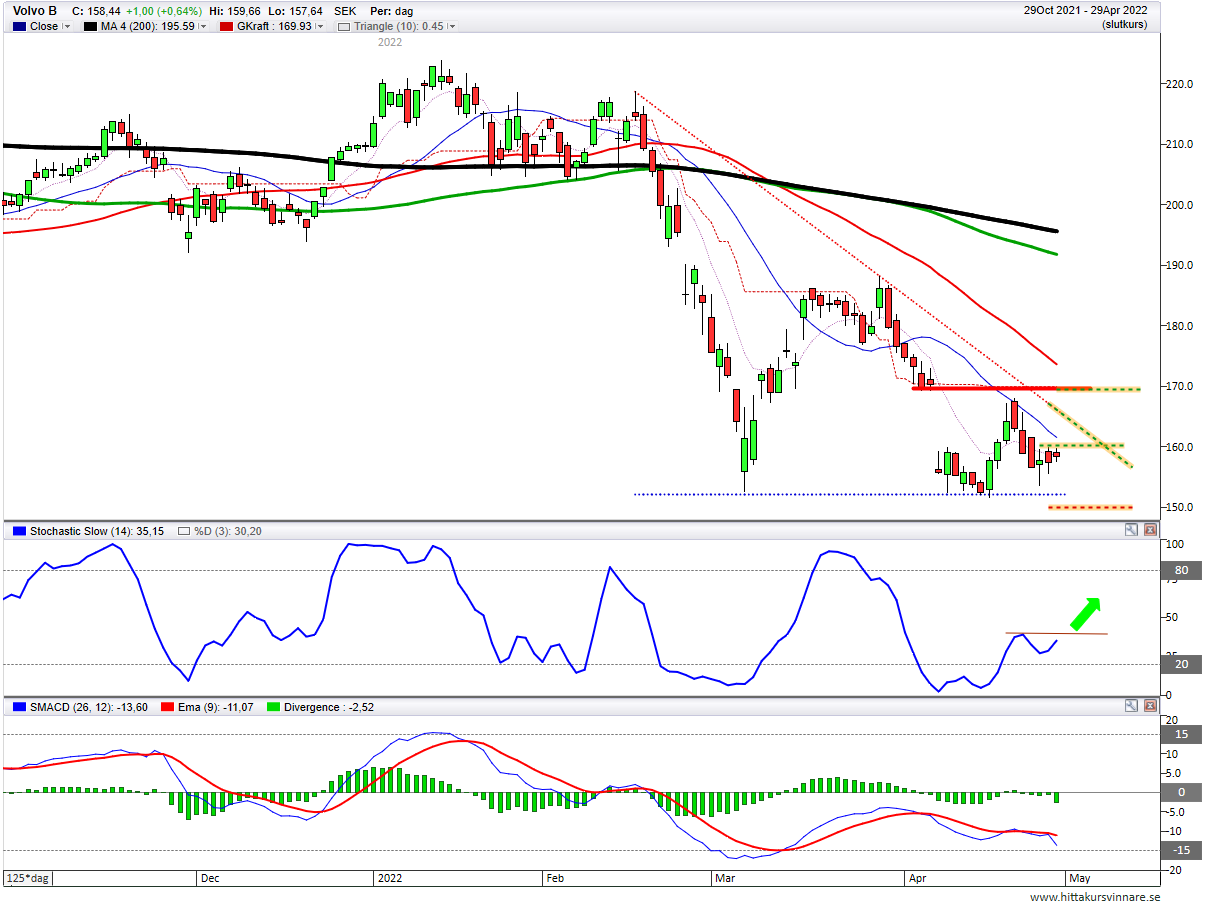The width and height of the screenshot is (1205, 902).
Task: Close the Stochastic Slow panel
Action: tap(1150, 531)
